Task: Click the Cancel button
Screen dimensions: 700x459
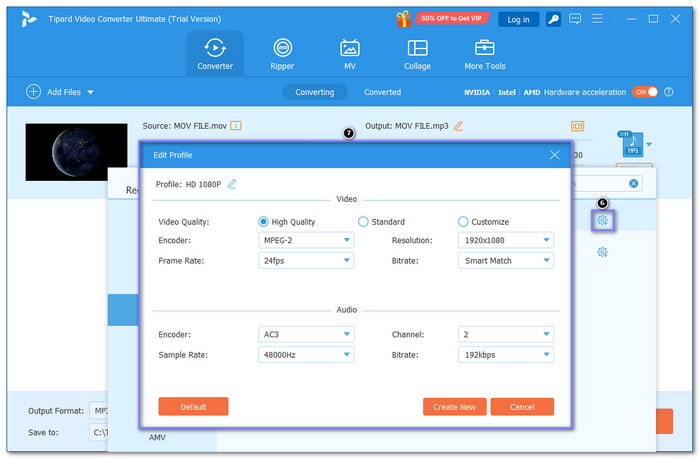Action: (522, 407)
